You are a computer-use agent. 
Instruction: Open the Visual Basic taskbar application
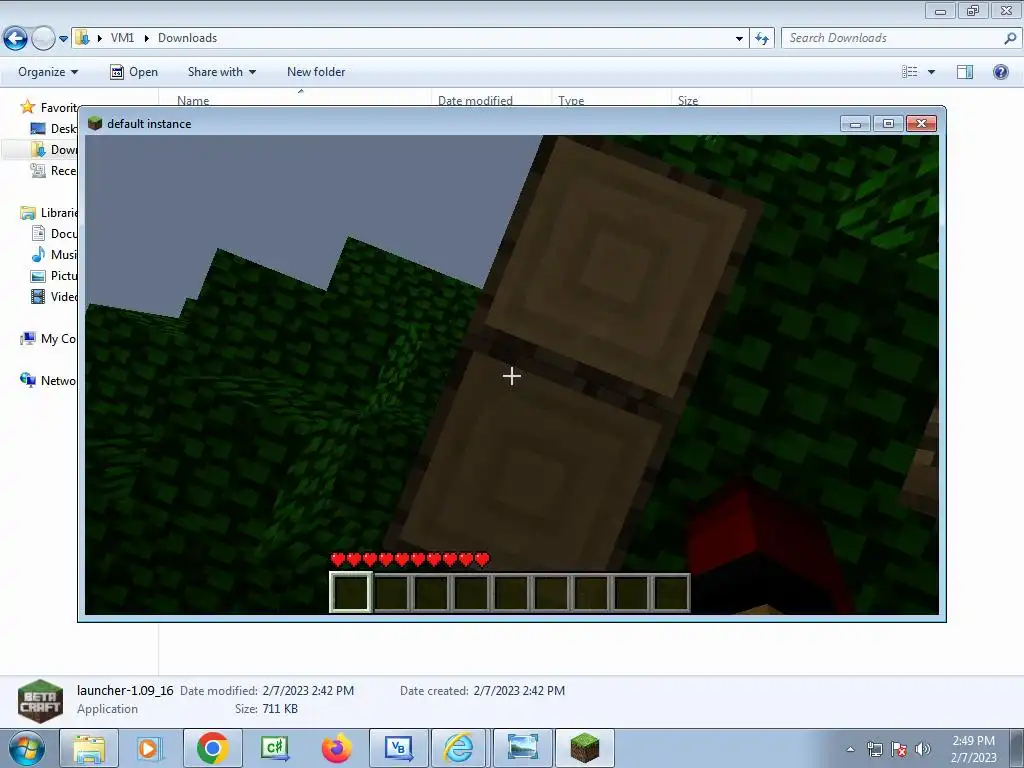pos(399,748)
